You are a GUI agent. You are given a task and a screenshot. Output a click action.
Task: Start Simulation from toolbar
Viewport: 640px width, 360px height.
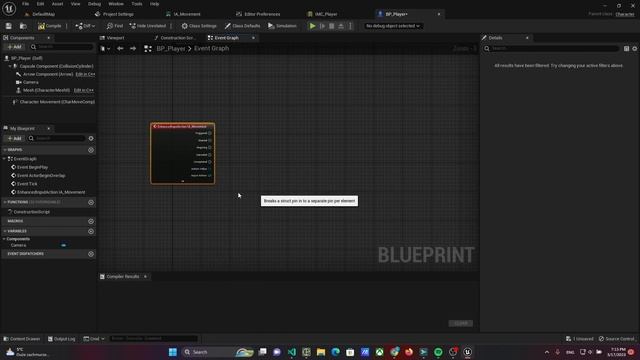(x=282, y=26)
